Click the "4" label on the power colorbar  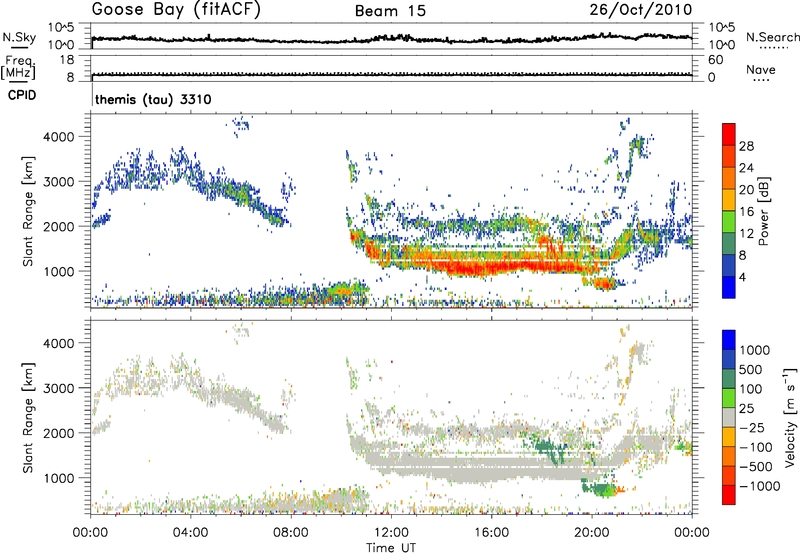742,278
